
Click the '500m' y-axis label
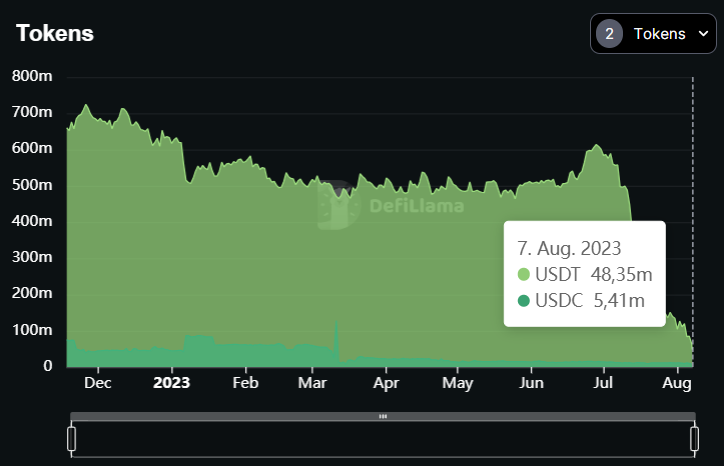pos(32,185)
